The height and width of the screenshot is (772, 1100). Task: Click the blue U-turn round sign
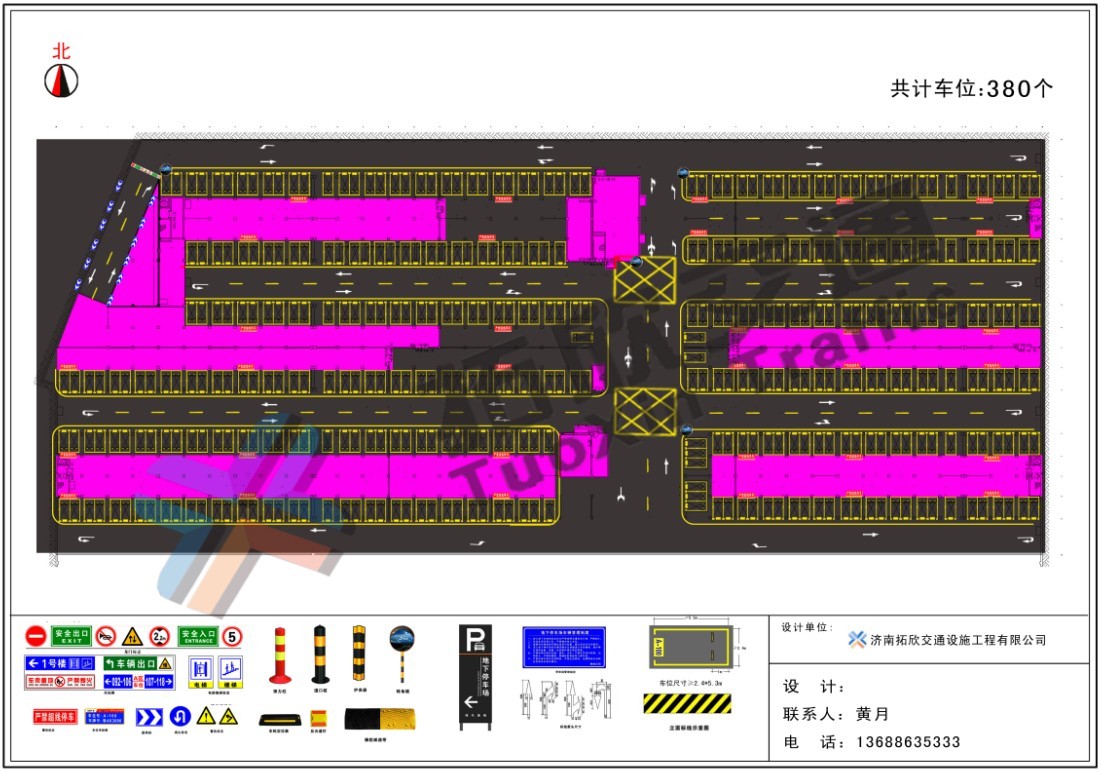(x=180, y=716)
